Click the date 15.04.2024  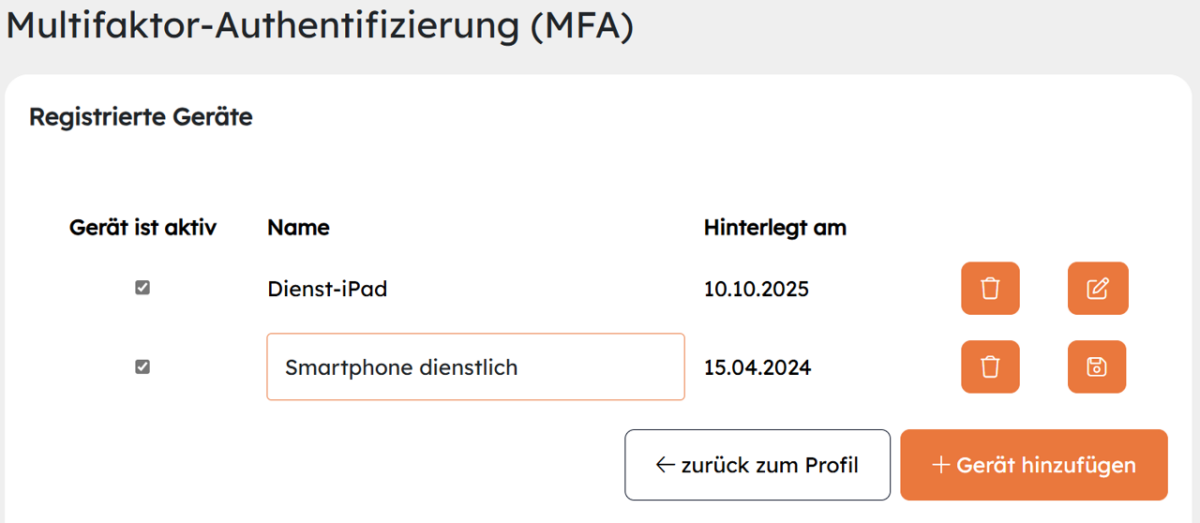(757, 367)
